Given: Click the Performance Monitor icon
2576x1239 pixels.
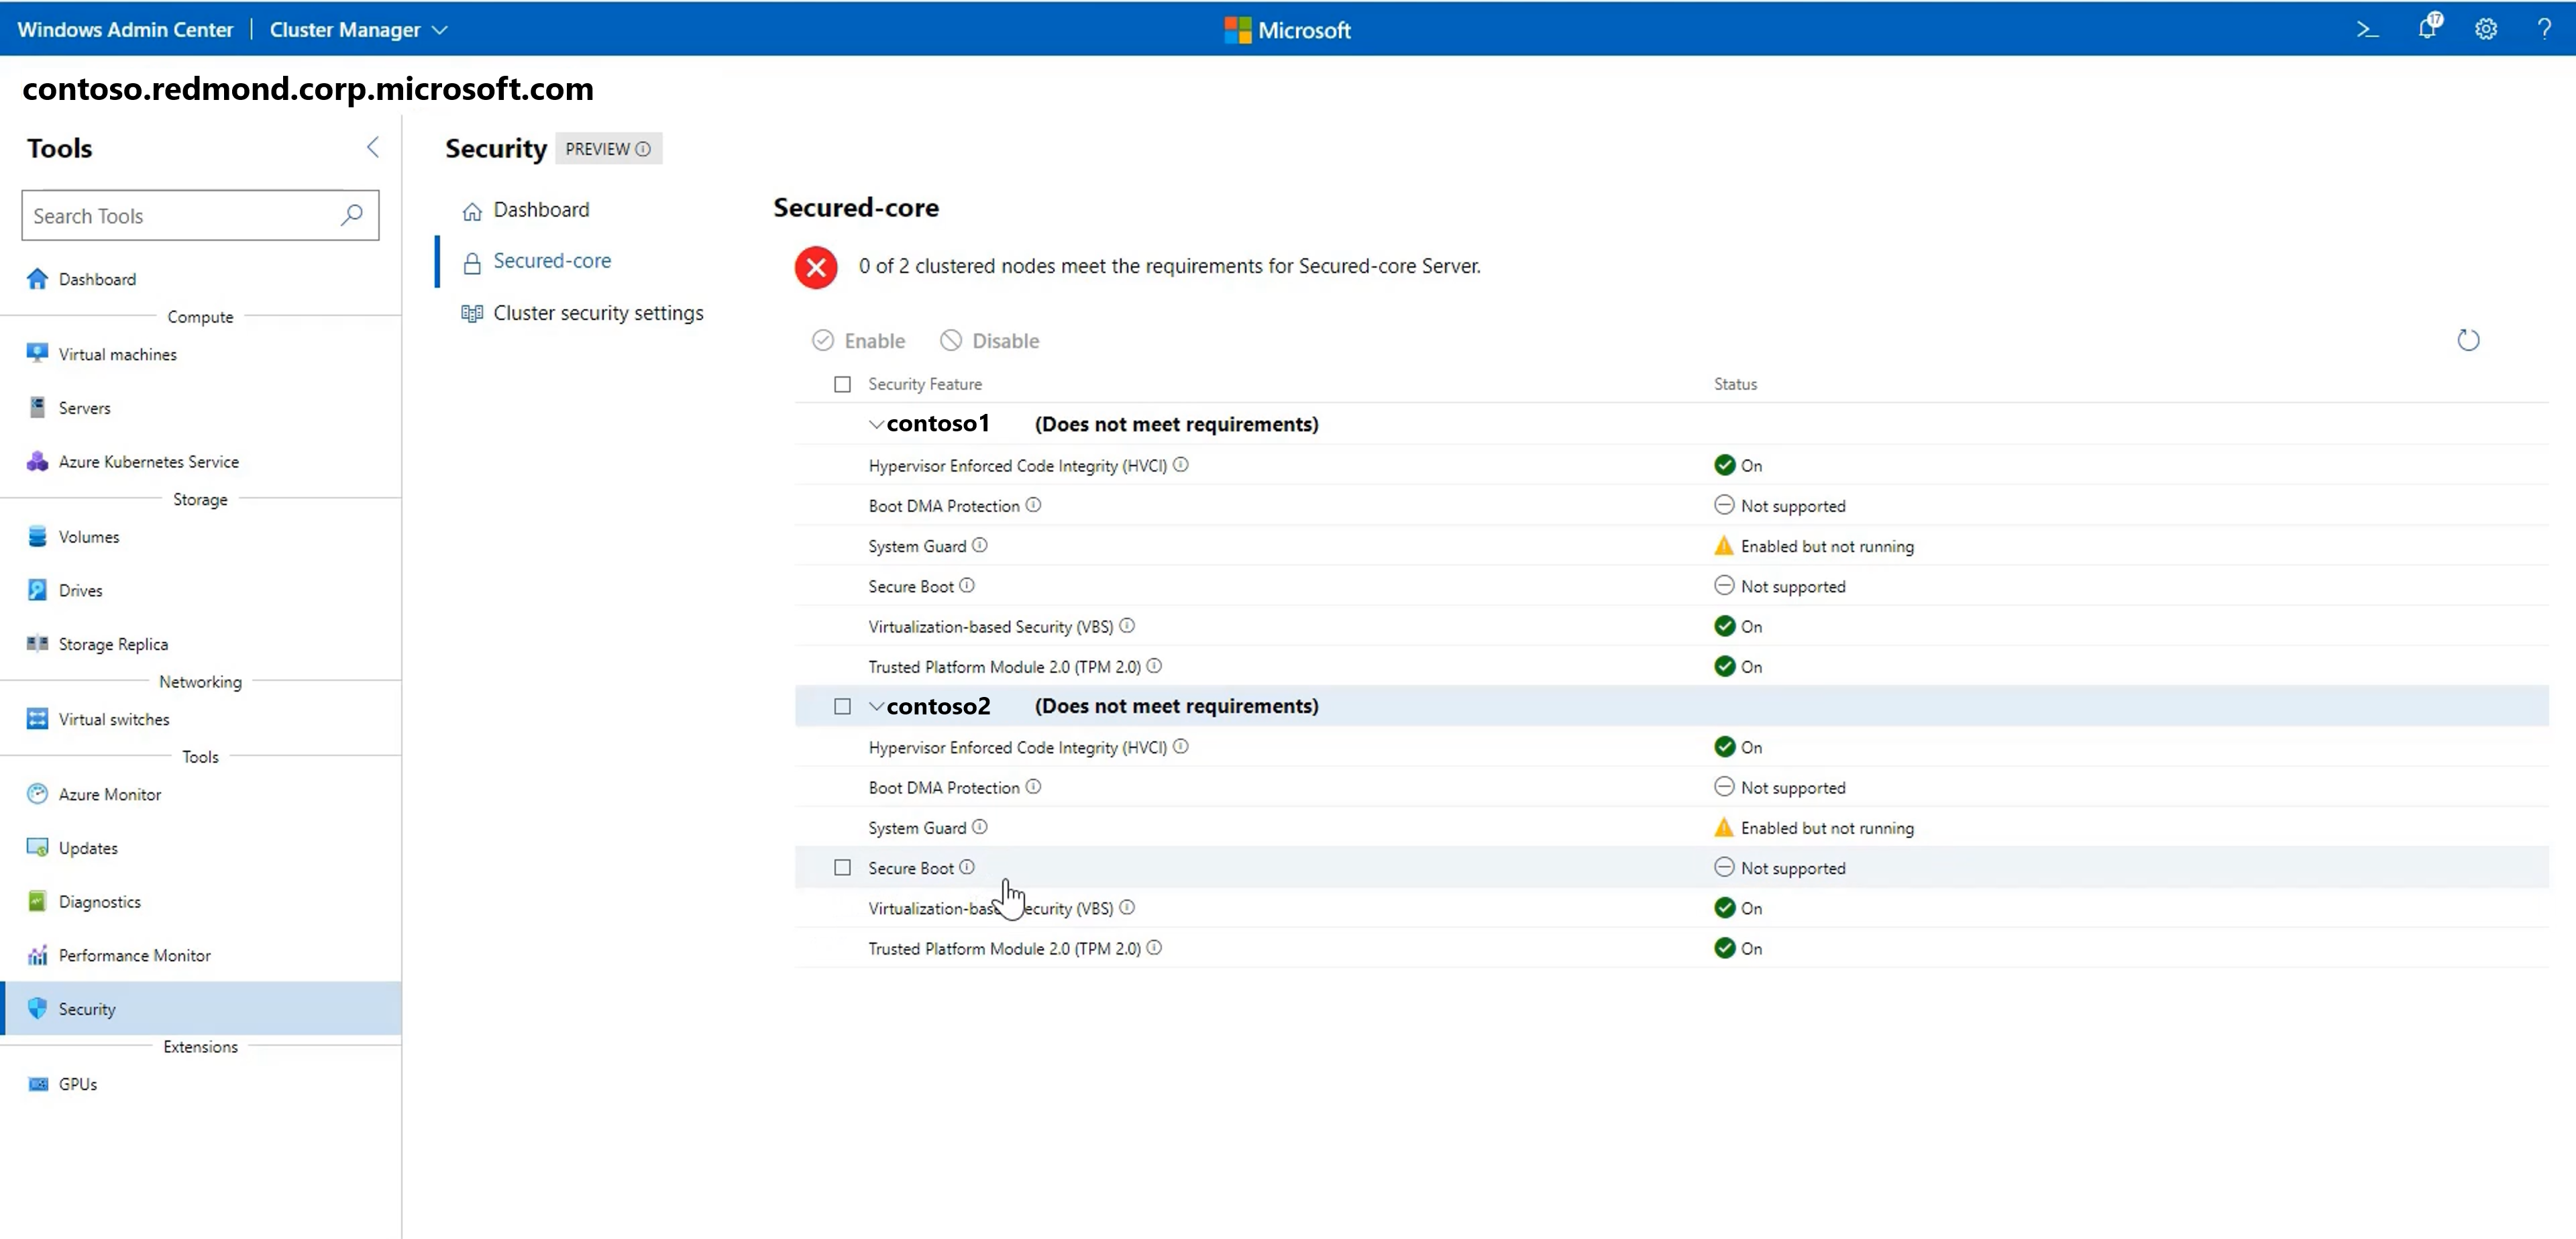Looking at the screenshot, I should click(x=36, y=955).
